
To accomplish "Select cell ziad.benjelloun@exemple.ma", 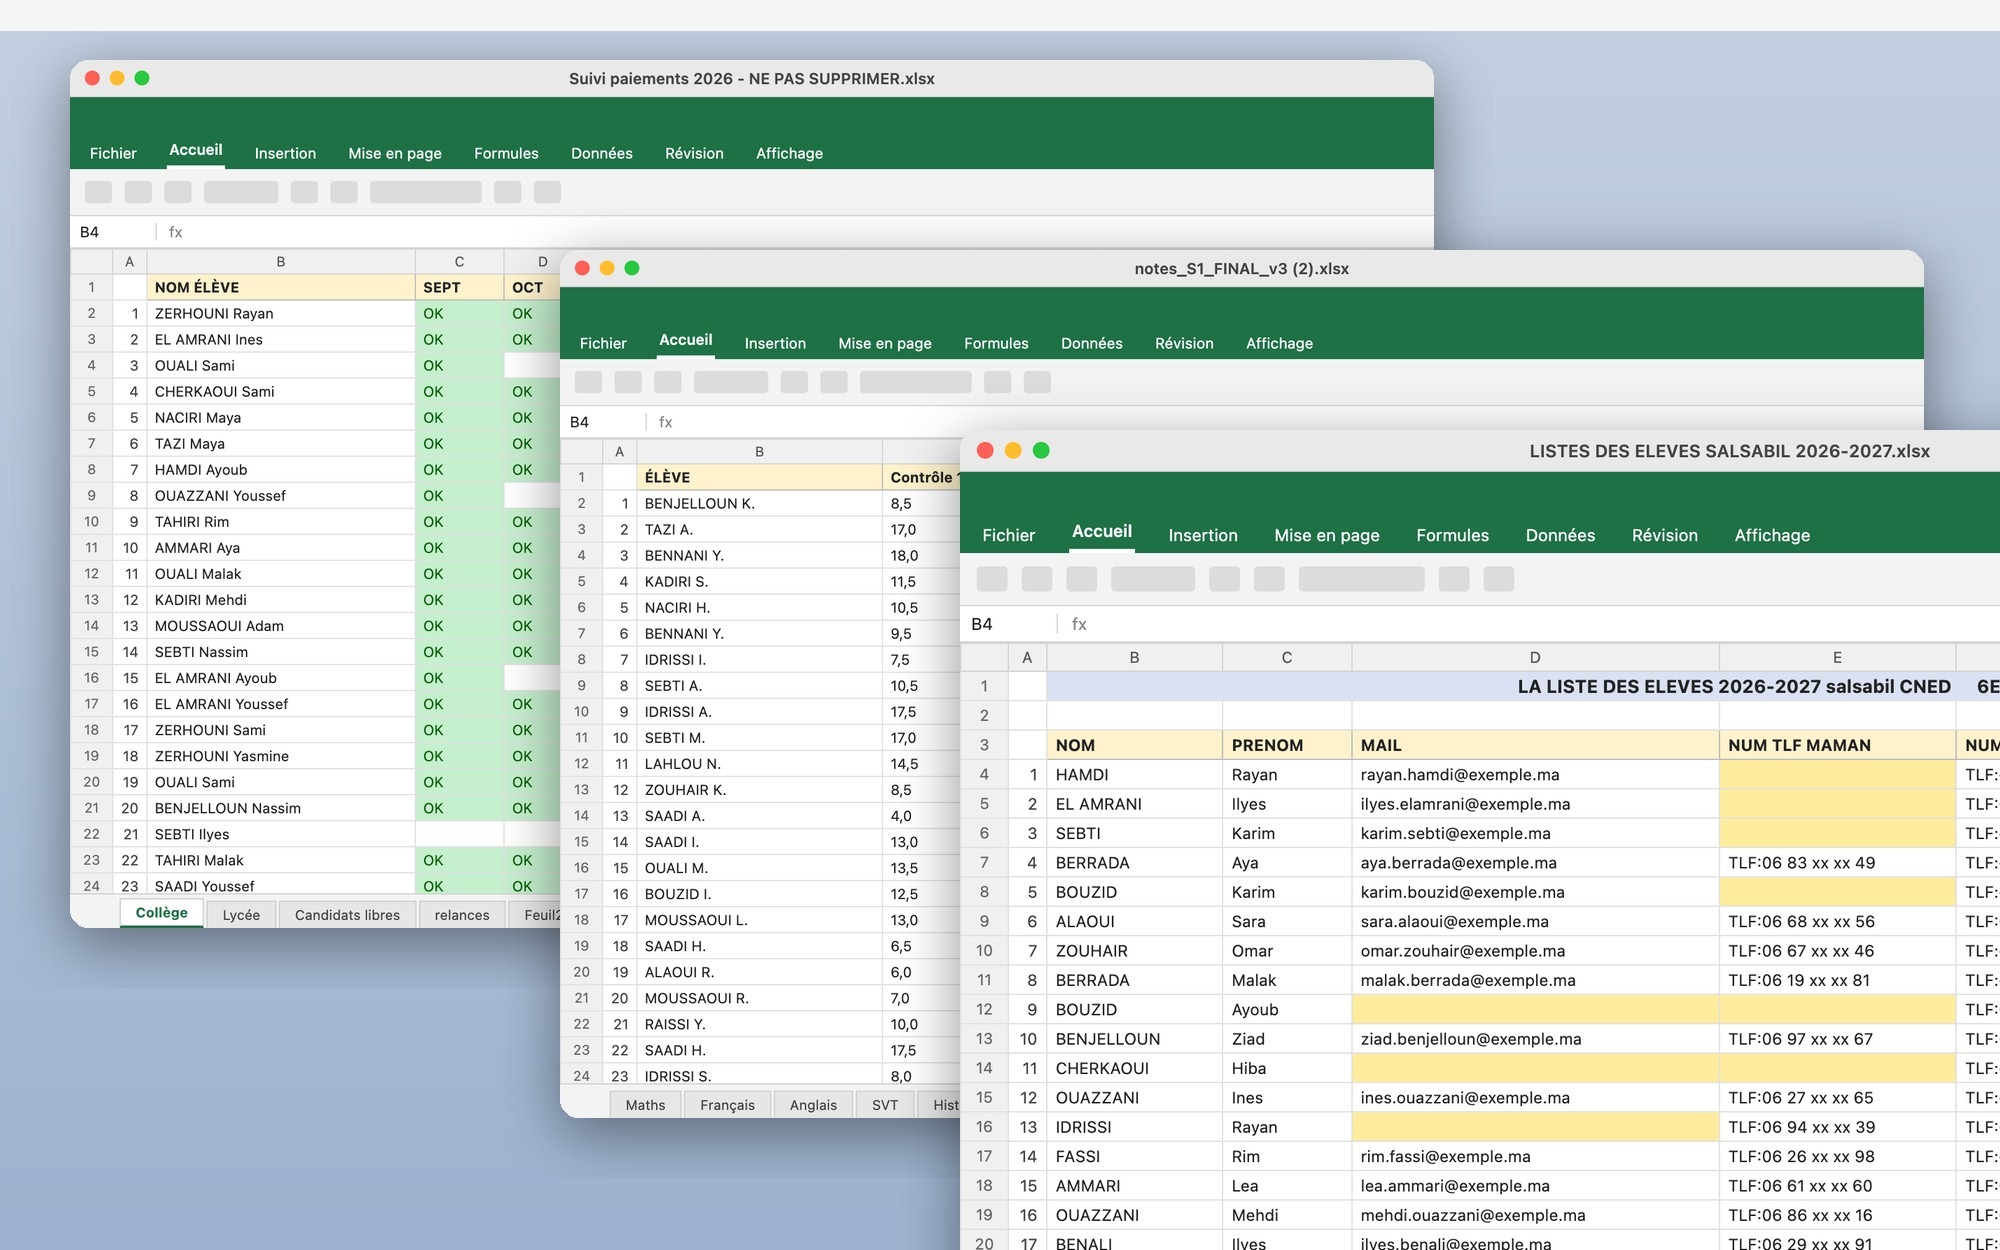I will [1535, 1039].
